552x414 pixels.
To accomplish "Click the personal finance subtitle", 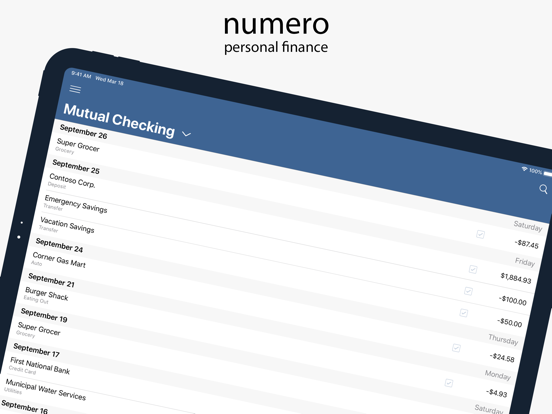I will [276, 48].
